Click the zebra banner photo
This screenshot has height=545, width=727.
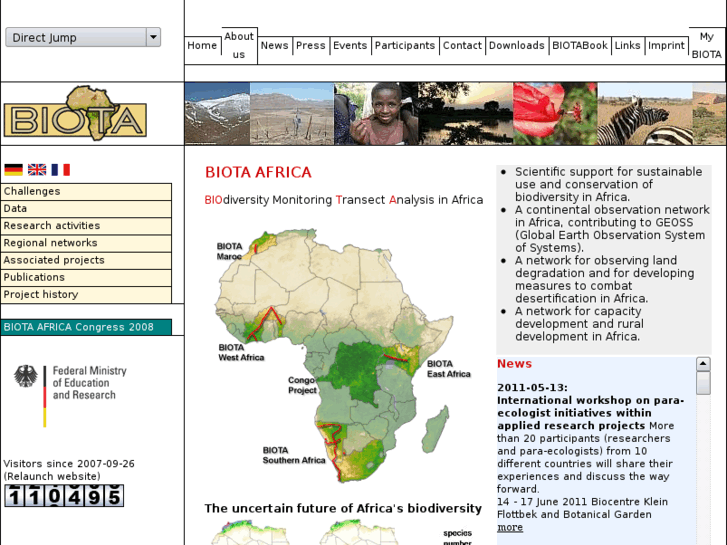[x=645, y=114]
